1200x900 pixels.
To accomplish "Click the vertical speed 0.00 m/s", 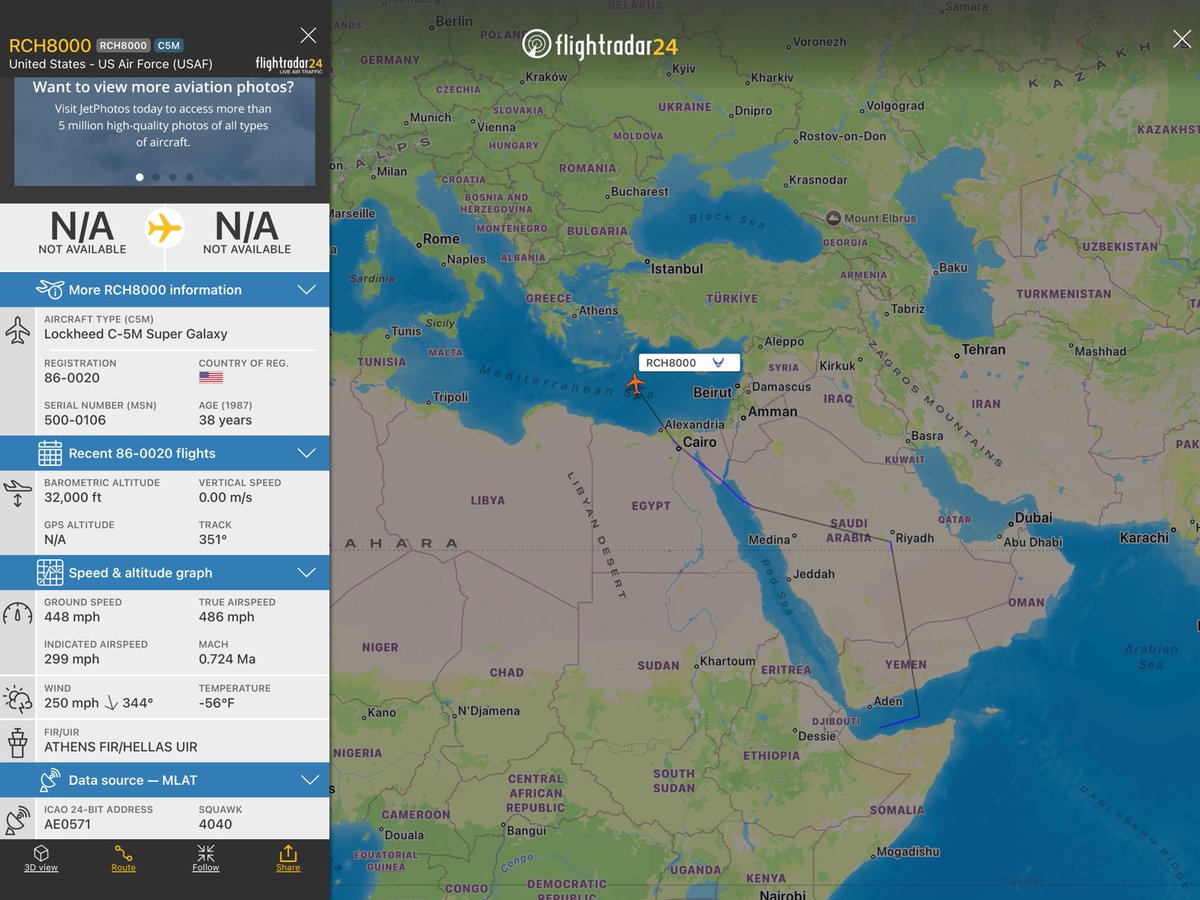I will coord(225,497).
